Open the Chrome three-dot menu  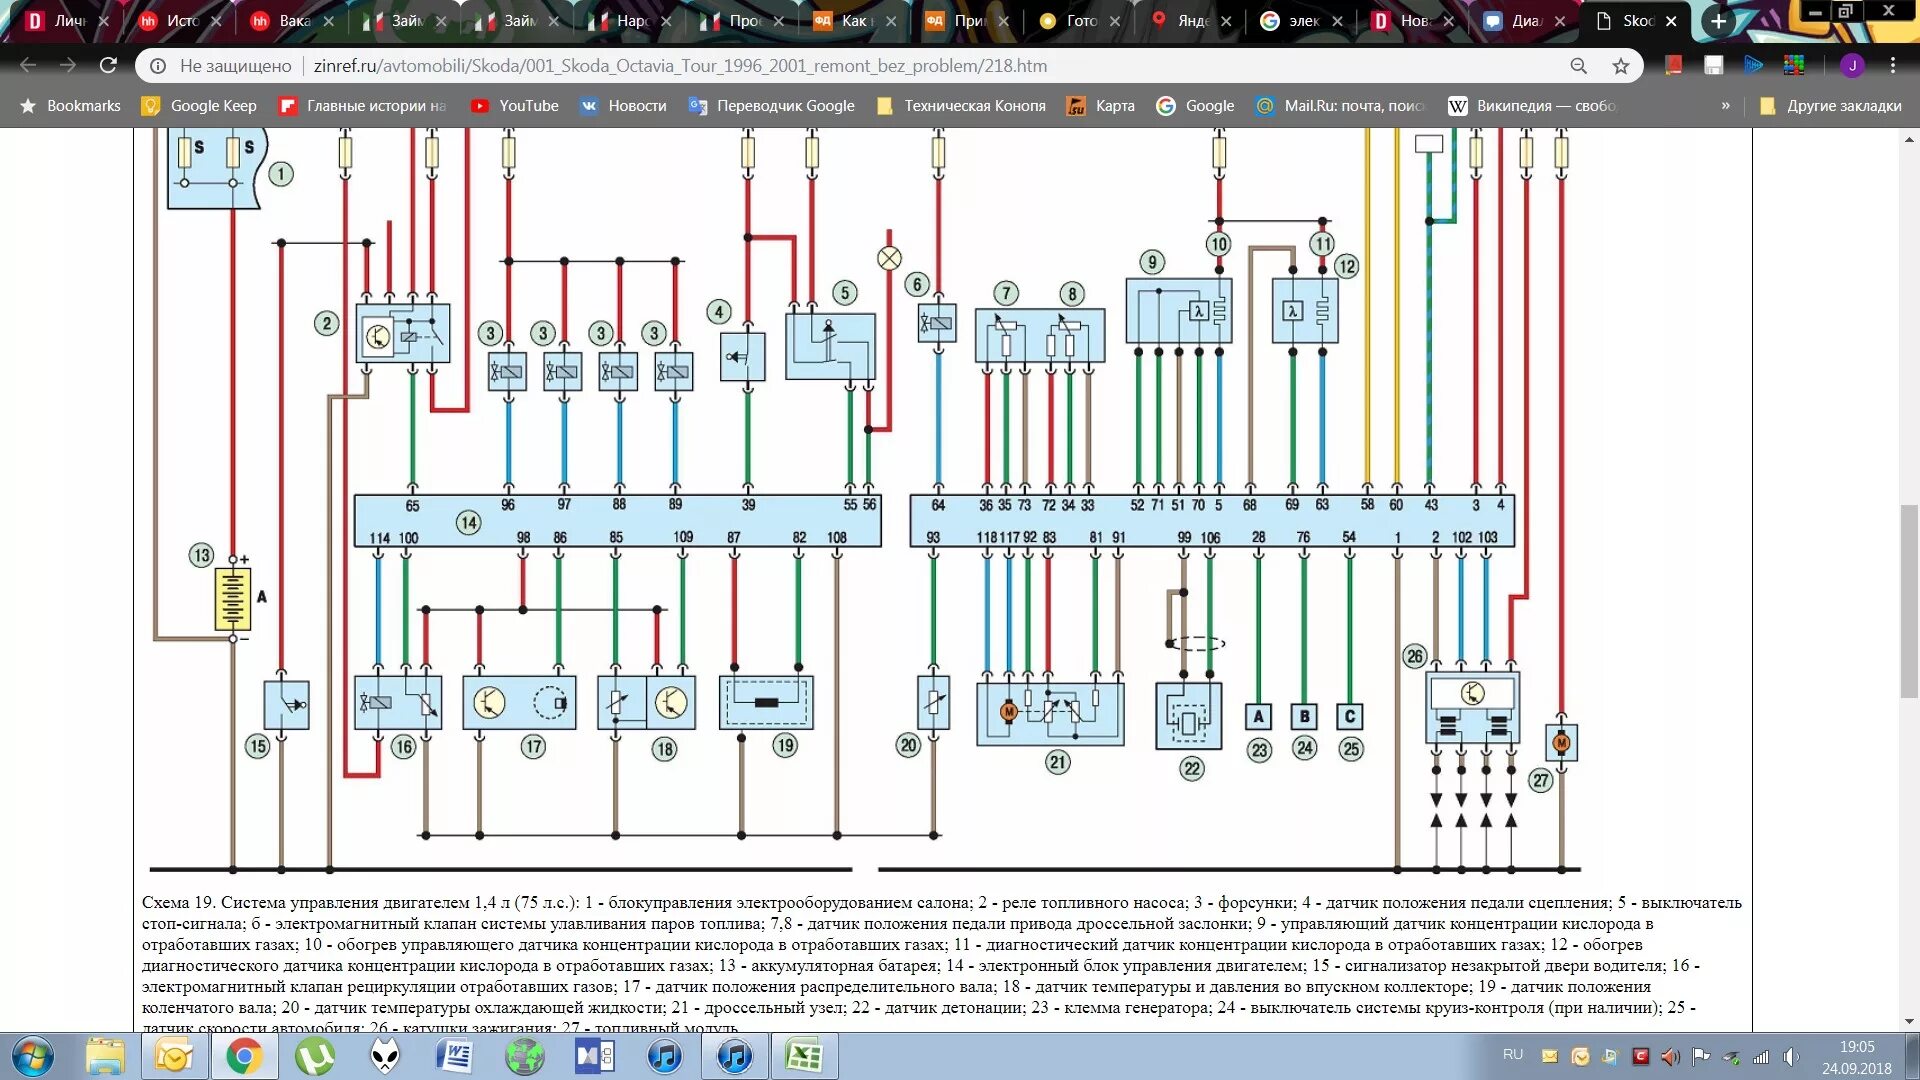1893,66
